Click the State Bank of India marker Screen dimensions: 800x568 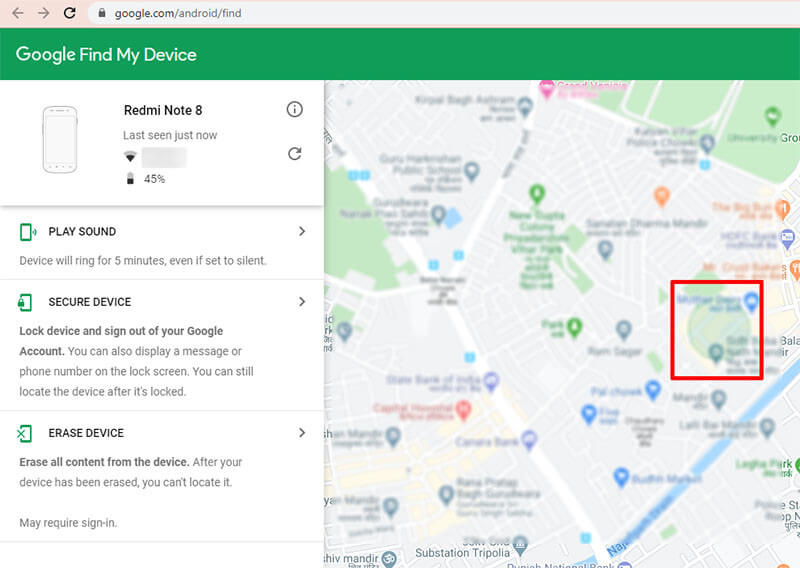point(491,381)
